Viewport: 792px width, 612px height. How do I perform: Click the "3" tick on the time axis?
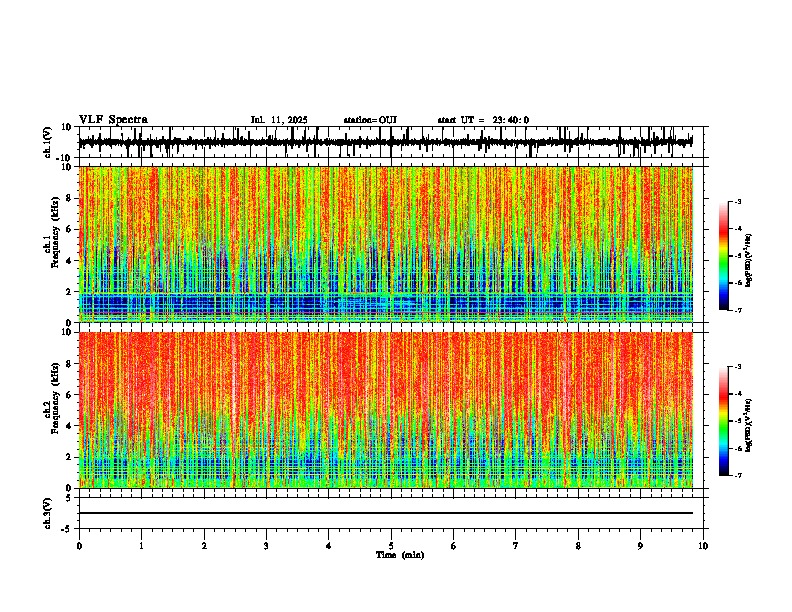point(266,546)
